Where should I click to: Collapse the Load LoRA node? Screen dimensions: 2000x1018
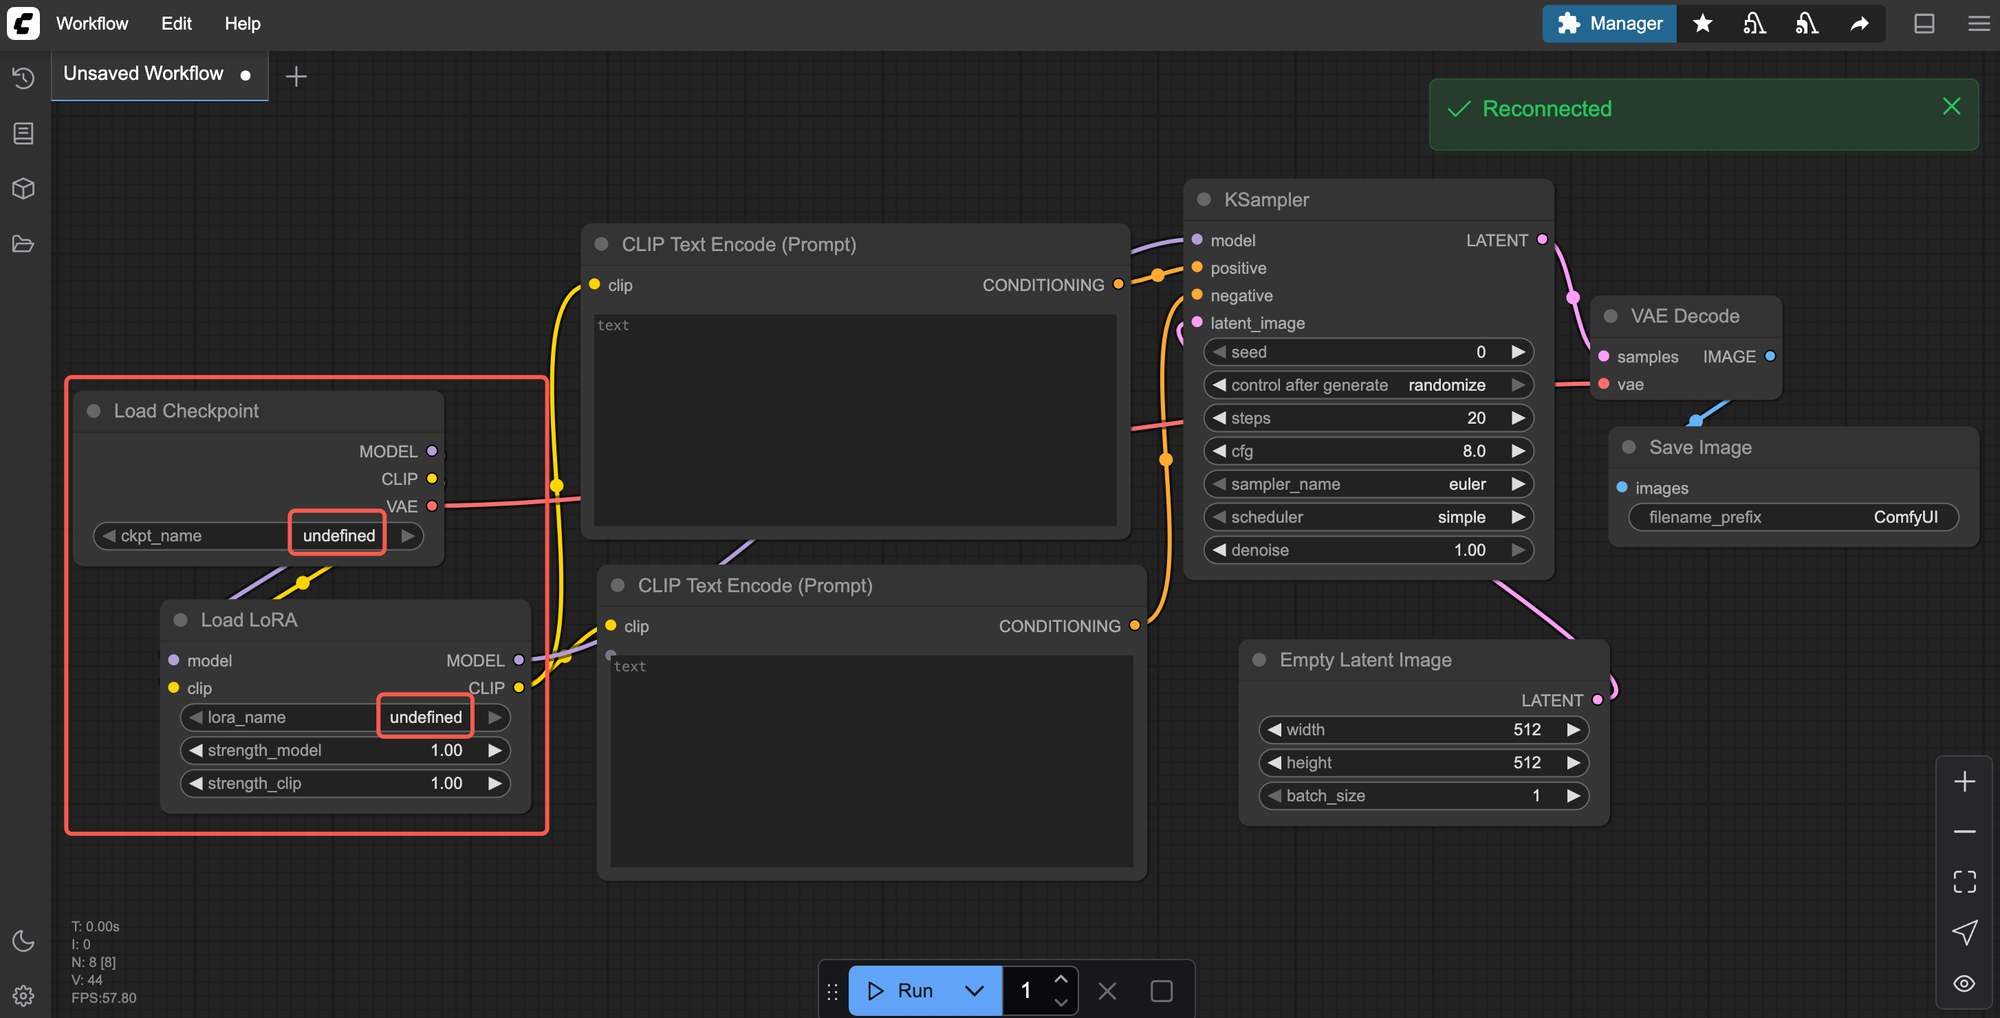tap(181, 620)
